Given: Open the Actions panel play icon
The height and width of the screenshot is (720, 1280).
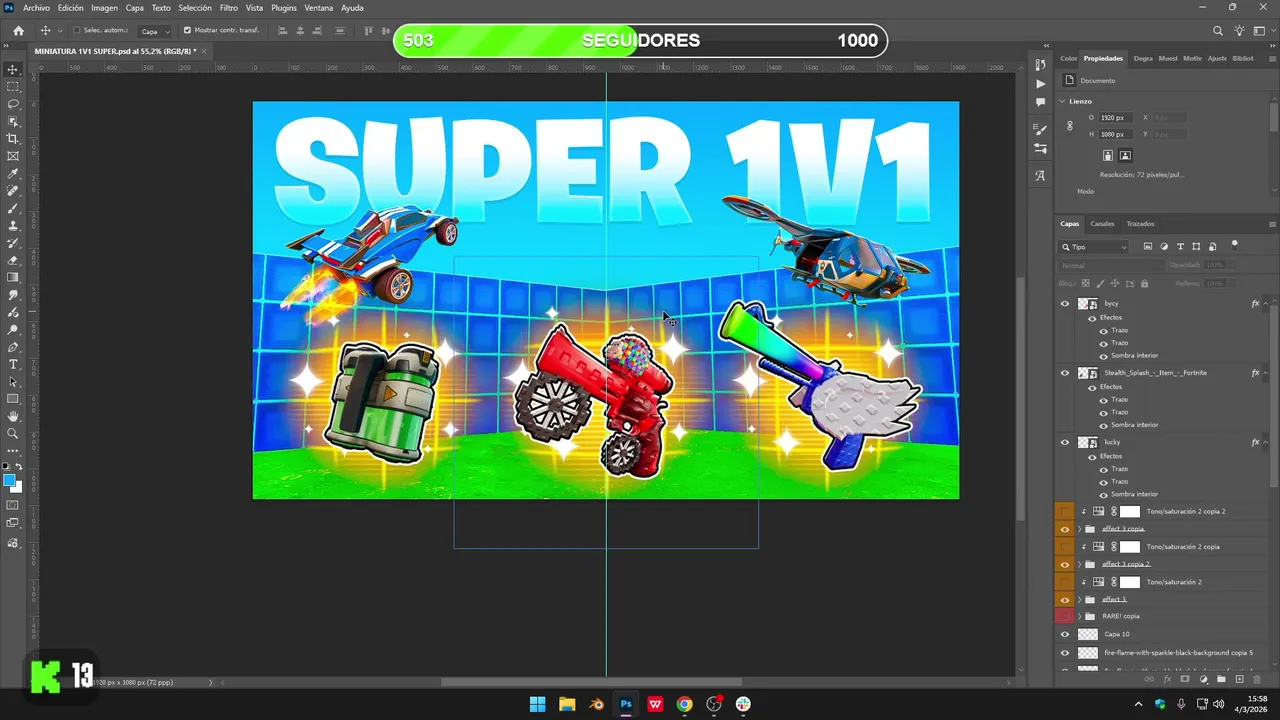Looking at the screenshot, I should 1041,84.
